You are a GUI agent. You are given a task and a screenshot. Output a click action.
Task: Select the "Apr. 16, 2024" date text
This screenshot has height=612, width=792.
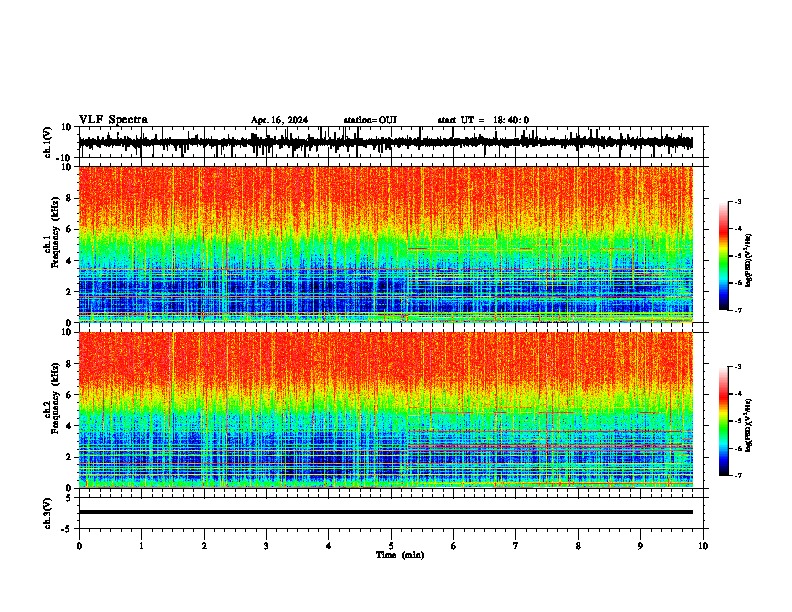click(279, 120)
